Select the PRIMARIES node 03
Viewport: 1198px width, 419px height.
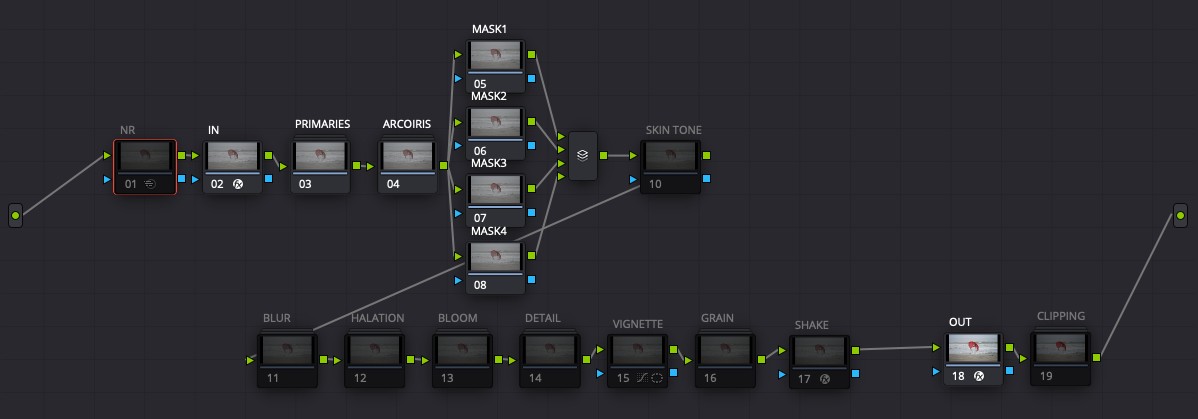tap(320, 167)
